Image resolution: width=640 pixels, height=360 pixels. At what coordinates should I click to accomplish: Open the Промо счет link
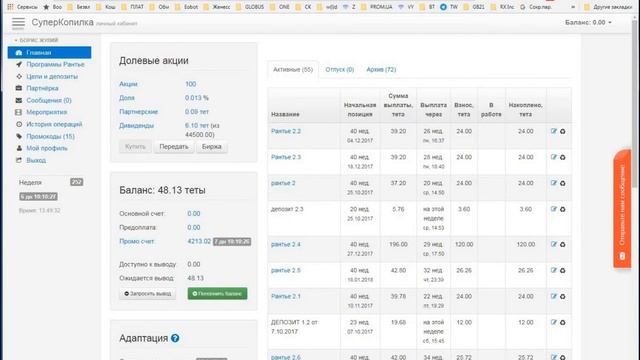(137, 241)
